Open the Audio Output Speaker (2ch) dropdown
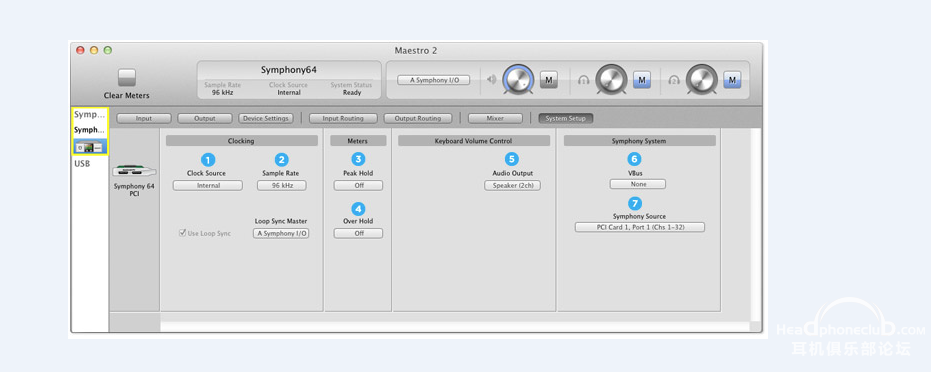931x372 pixels. click(x=512, y=186)
